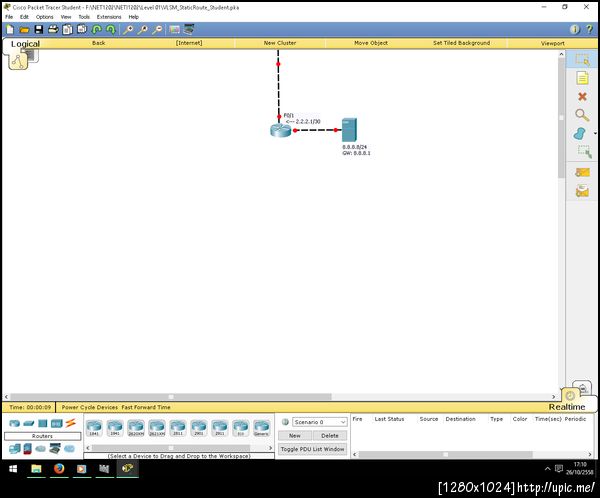This screenshot has height=498, width=600.
Task: Select the Add Complex PDU open envelope tool
Action: [582, 191]
